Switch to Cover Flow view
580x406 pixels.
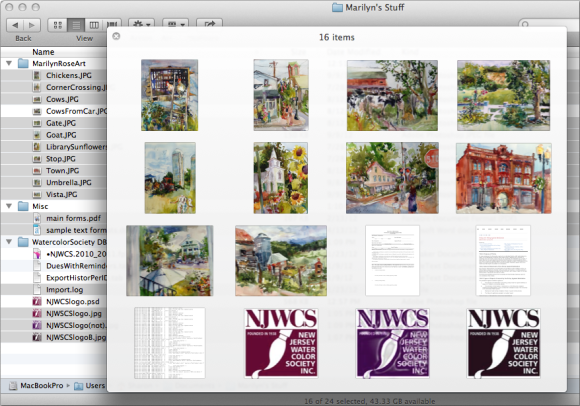click(112, 25)
